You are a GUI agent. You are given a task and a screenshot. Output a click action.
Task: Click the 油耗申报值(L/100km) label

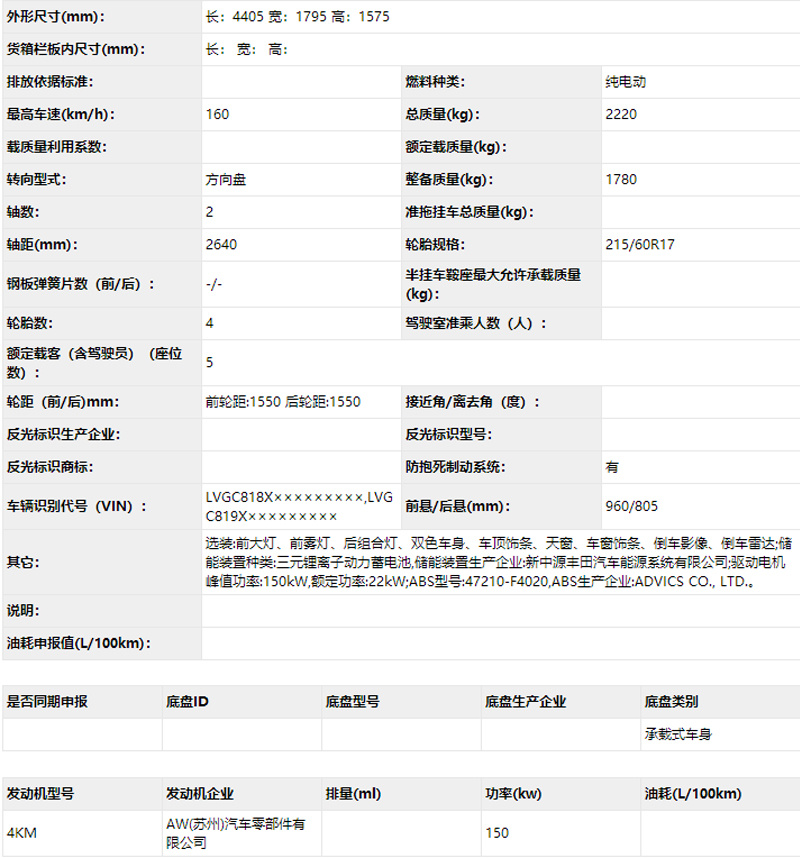[78, 643]
